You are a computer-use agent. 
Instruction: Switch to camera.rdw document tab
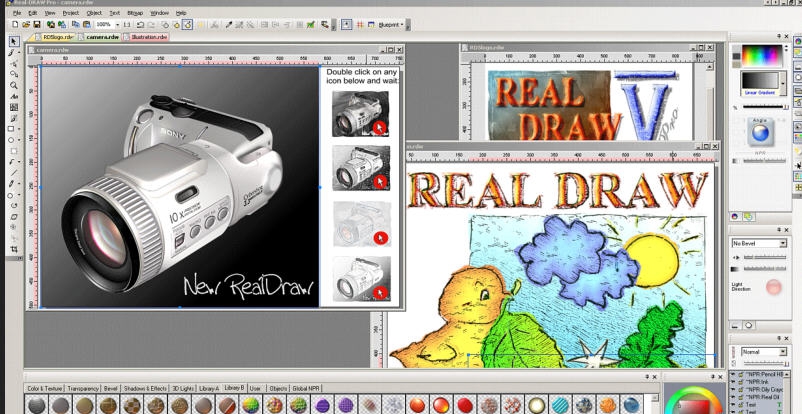pos(99,37)
